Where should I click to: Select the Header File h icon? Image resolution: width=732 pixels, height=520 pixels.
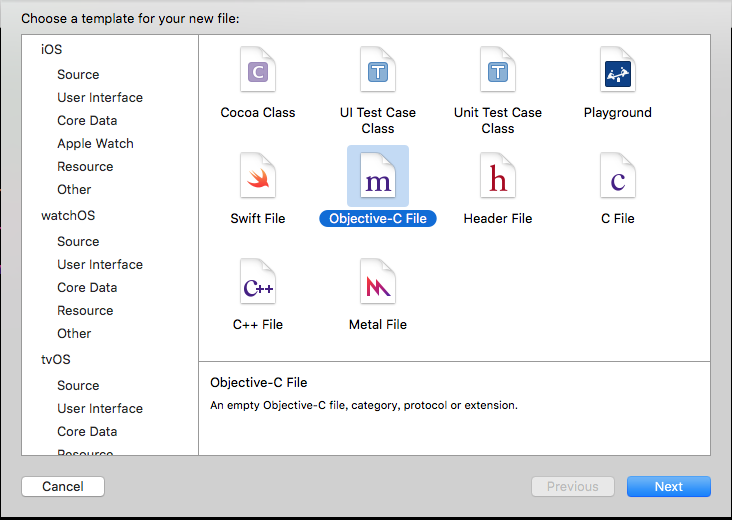498,176
